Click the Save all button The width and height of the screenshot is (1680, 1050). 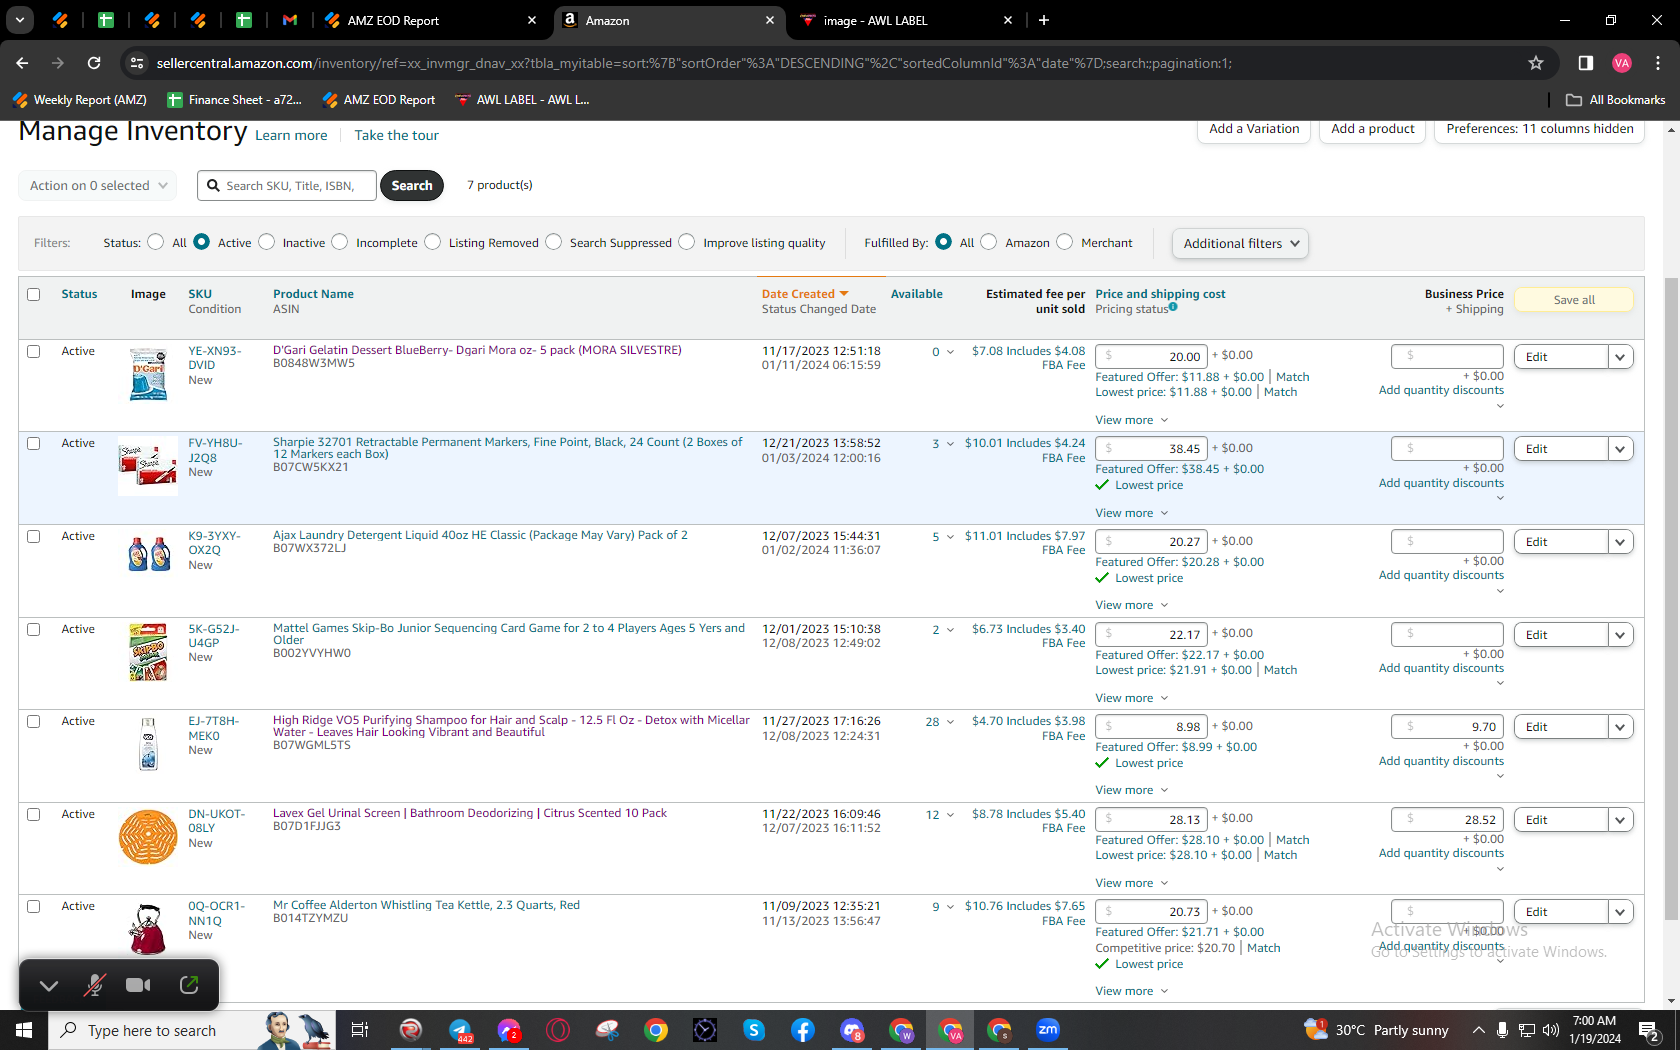coord(1574,300)
